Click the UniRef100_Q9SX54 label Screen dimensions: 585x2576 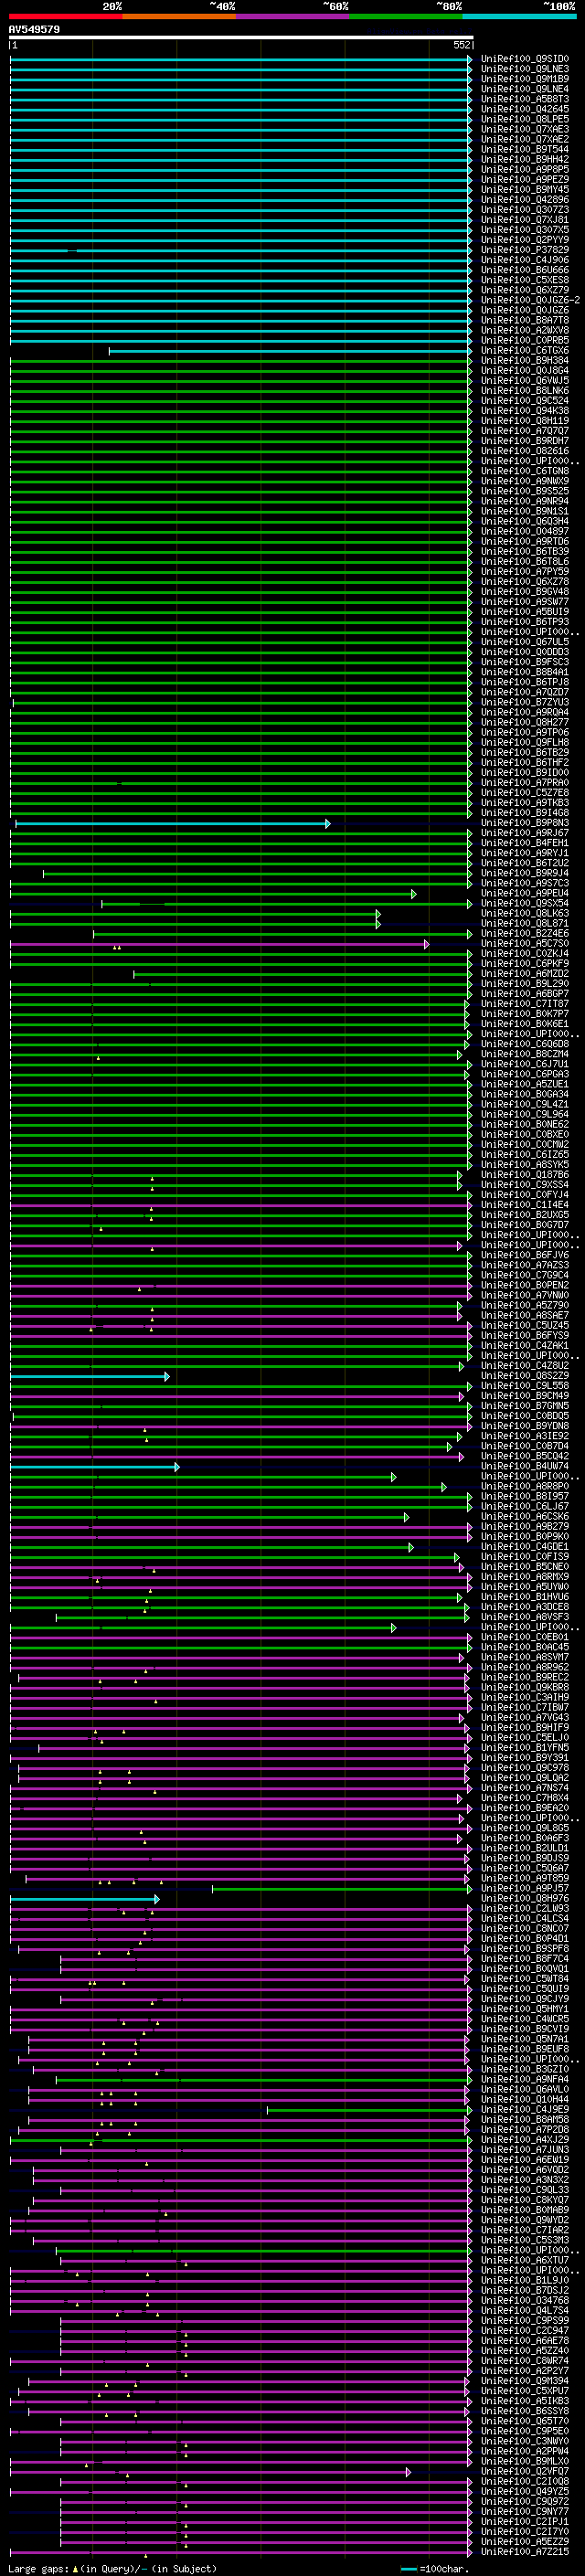pyautogui.click(x=525, y=903)
